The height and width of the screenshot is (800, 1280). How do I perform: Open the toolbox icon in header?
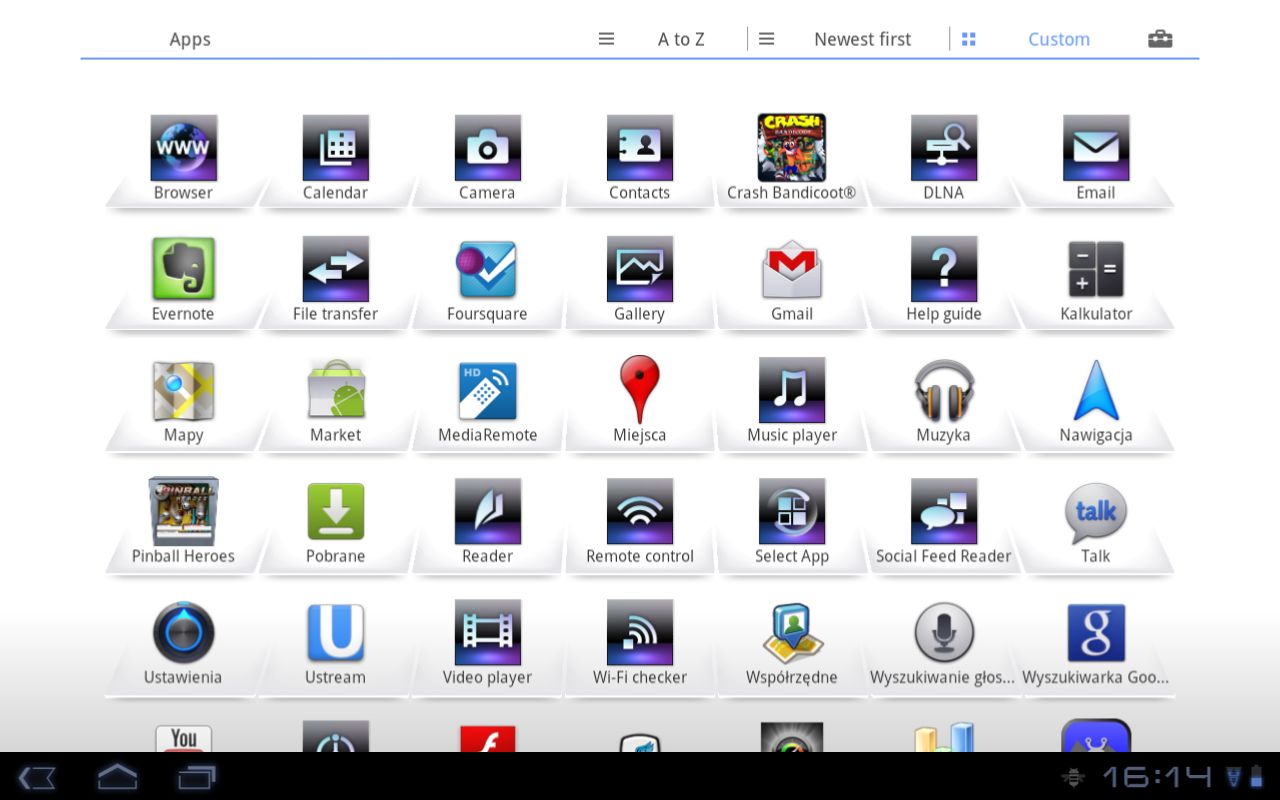click(1160, 39)
